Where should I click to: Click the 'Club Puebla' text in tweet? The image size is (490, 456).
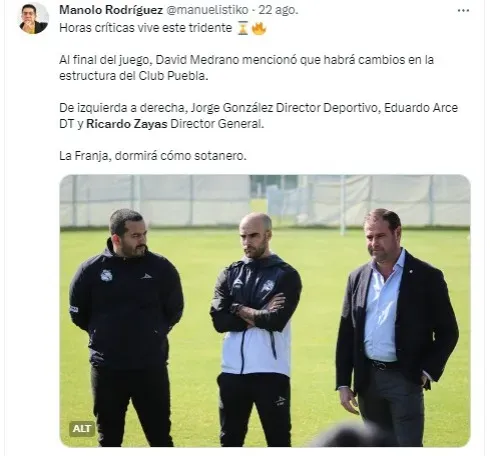[173, 76]
